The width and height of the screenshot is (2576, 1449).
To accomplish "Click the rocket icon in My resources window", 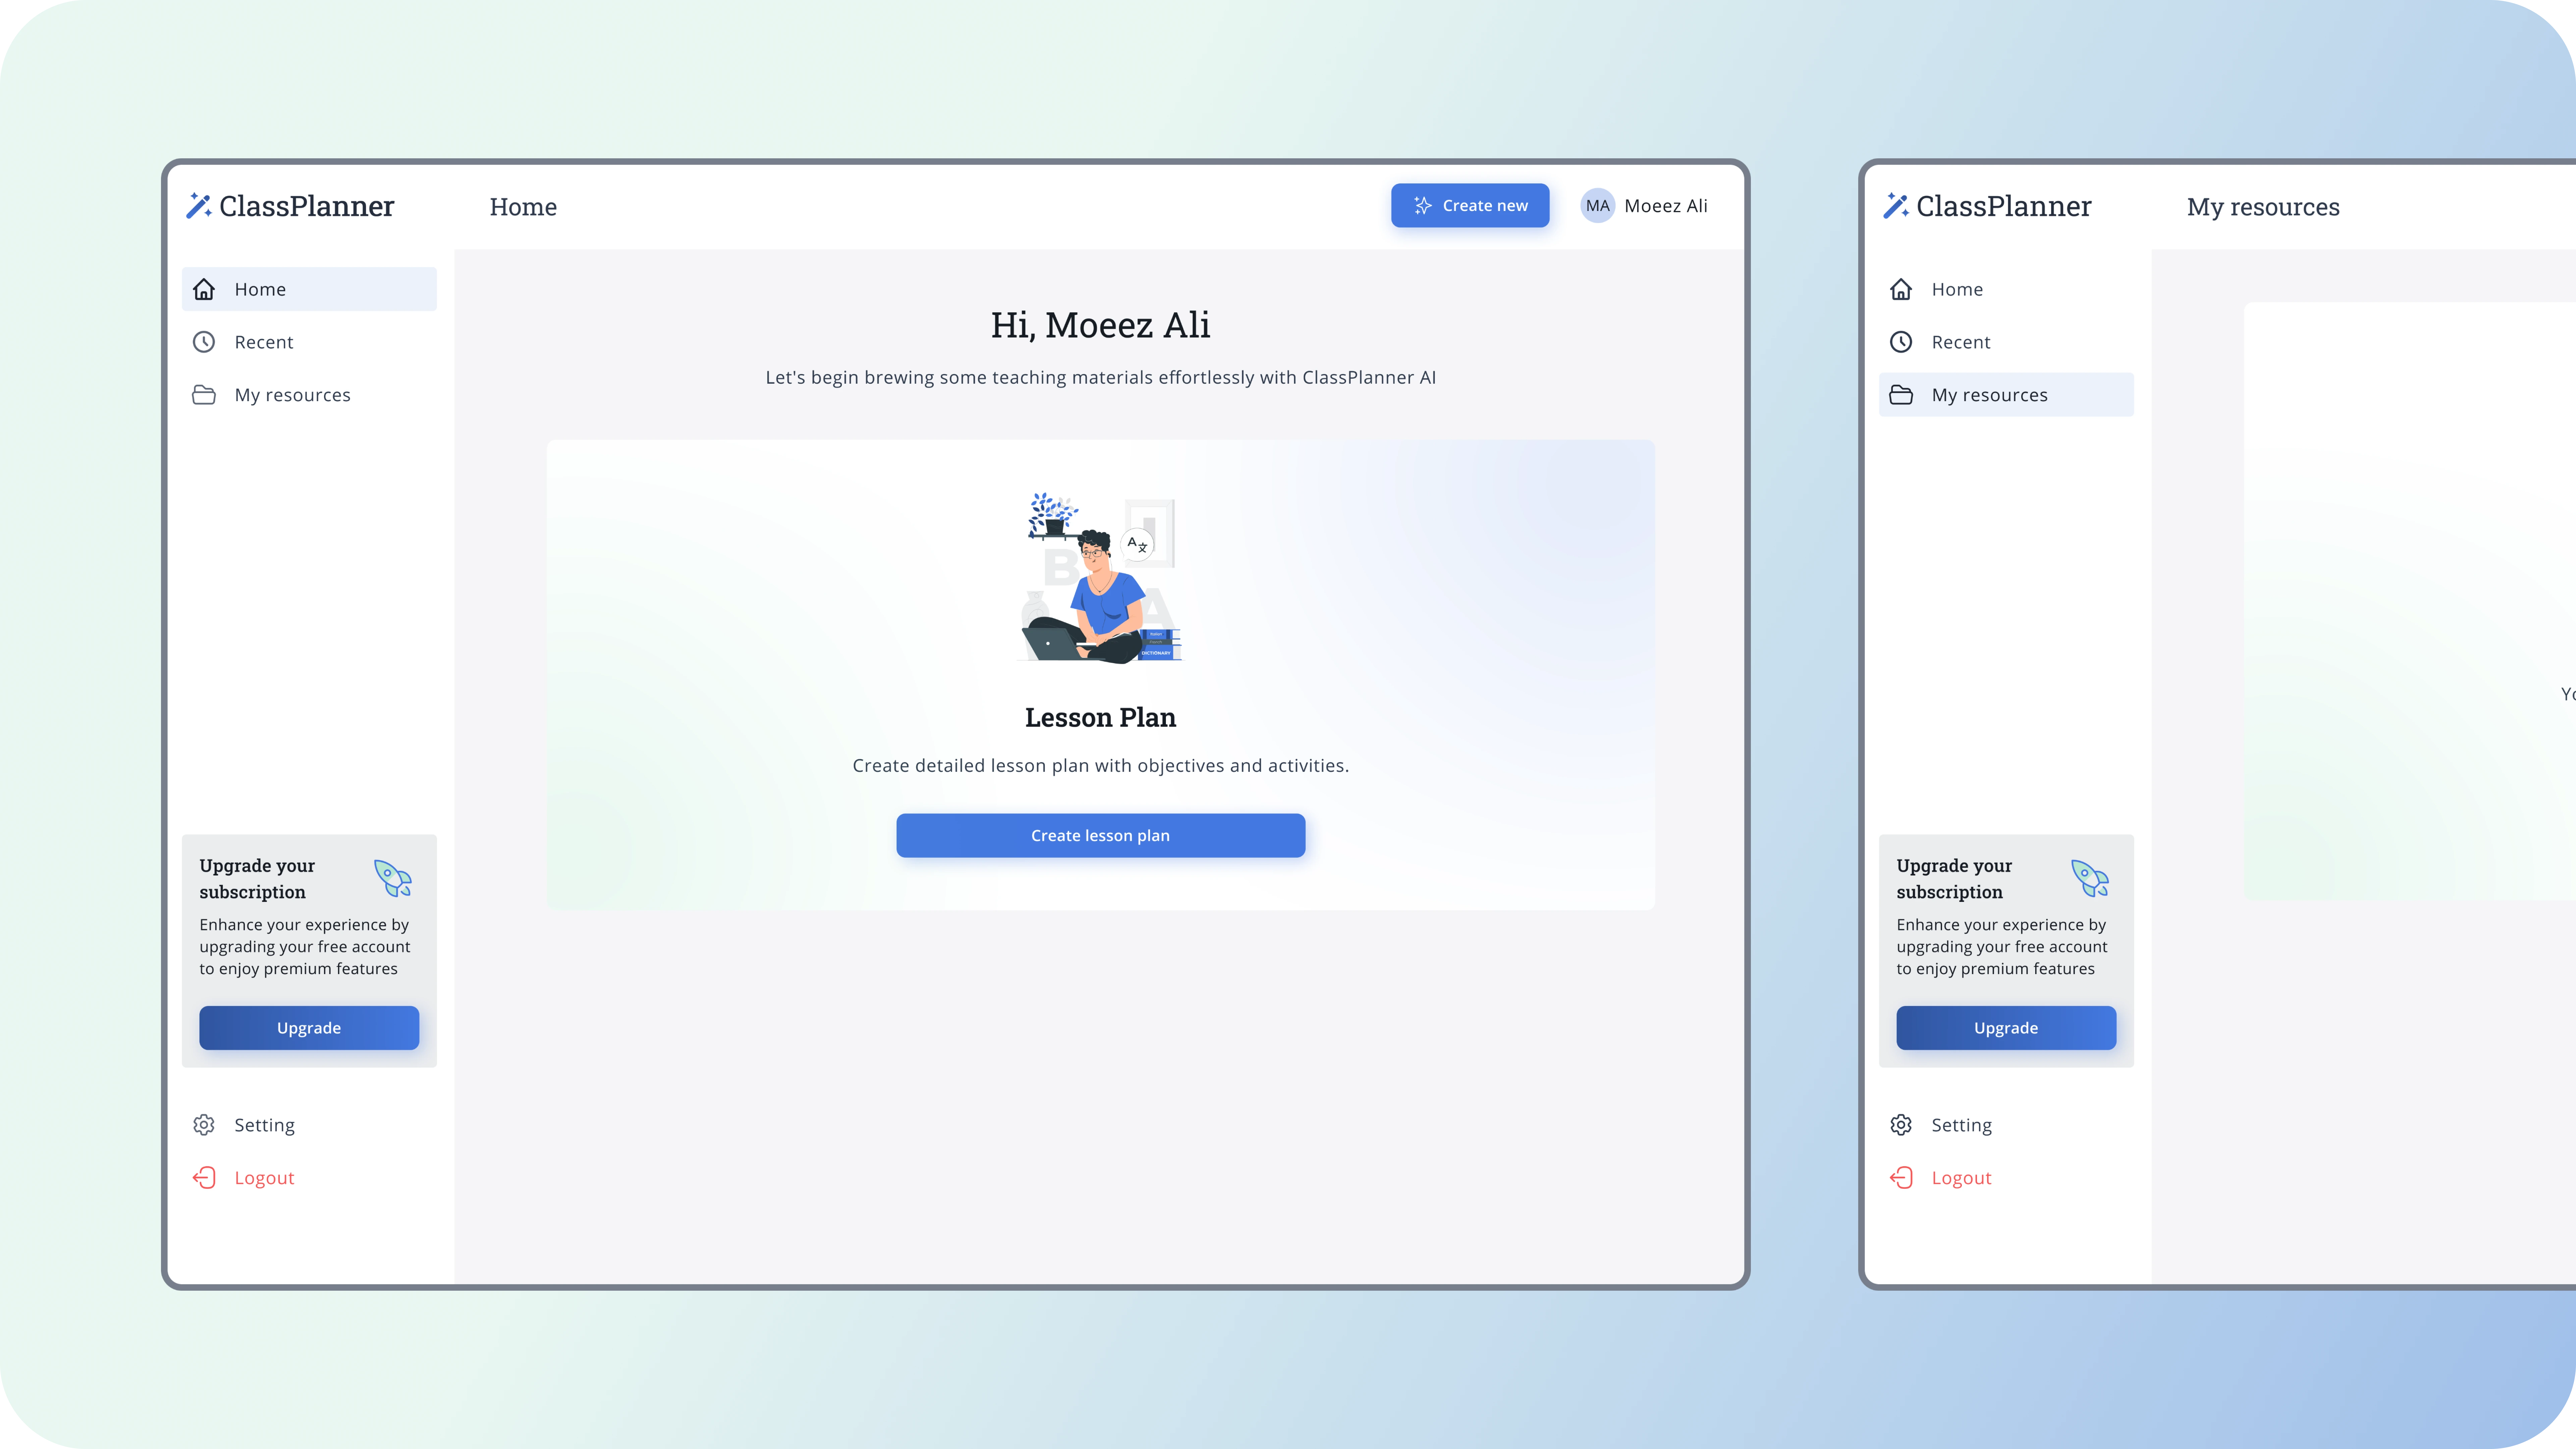I will pos(2090,878).
